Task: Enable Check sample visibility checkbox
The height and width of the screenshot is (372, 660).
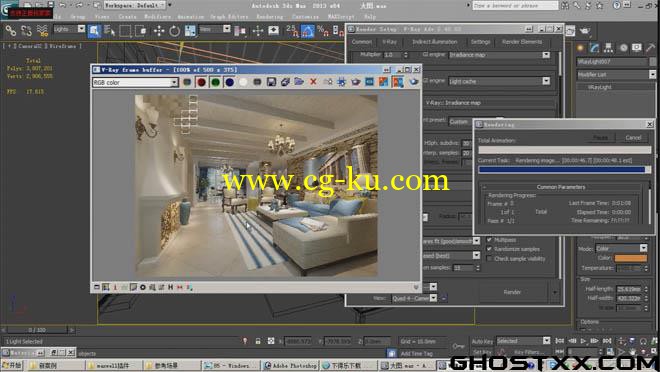Action: (489, 258)
